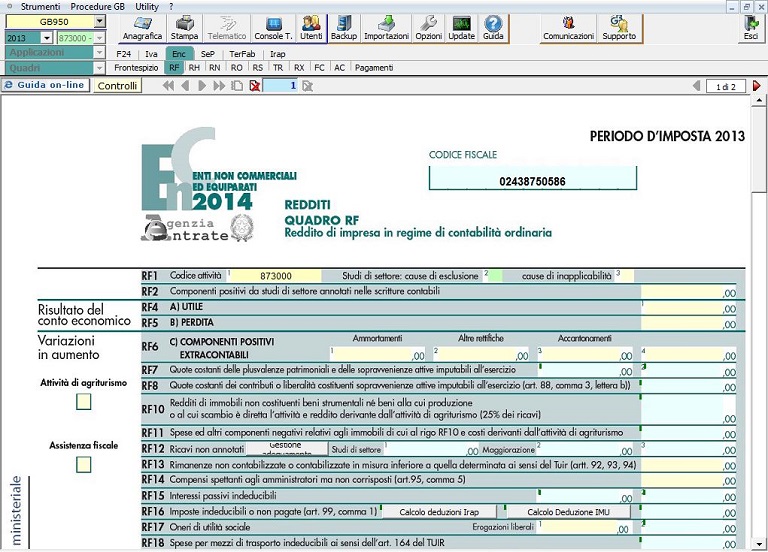Click the Gestione adeguamento button in RF12
This screenshot has height=552, width=768.
(x=286, y=449)
